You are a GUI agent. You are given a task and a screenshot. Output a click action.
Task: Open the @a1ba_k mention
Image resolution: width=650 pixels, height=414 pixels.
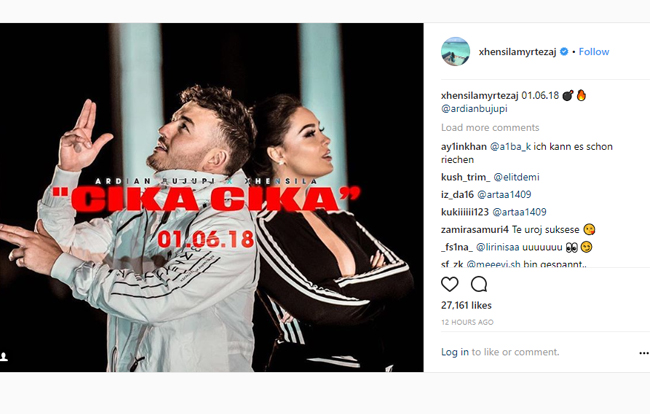tap(510, 147)
